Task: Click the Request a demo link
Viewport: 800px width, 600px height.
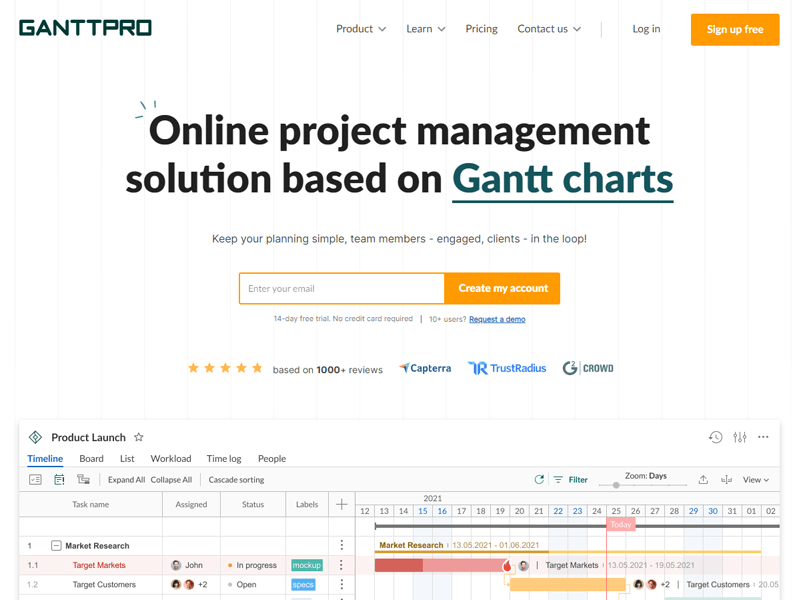Action: [x=497, y=319]
